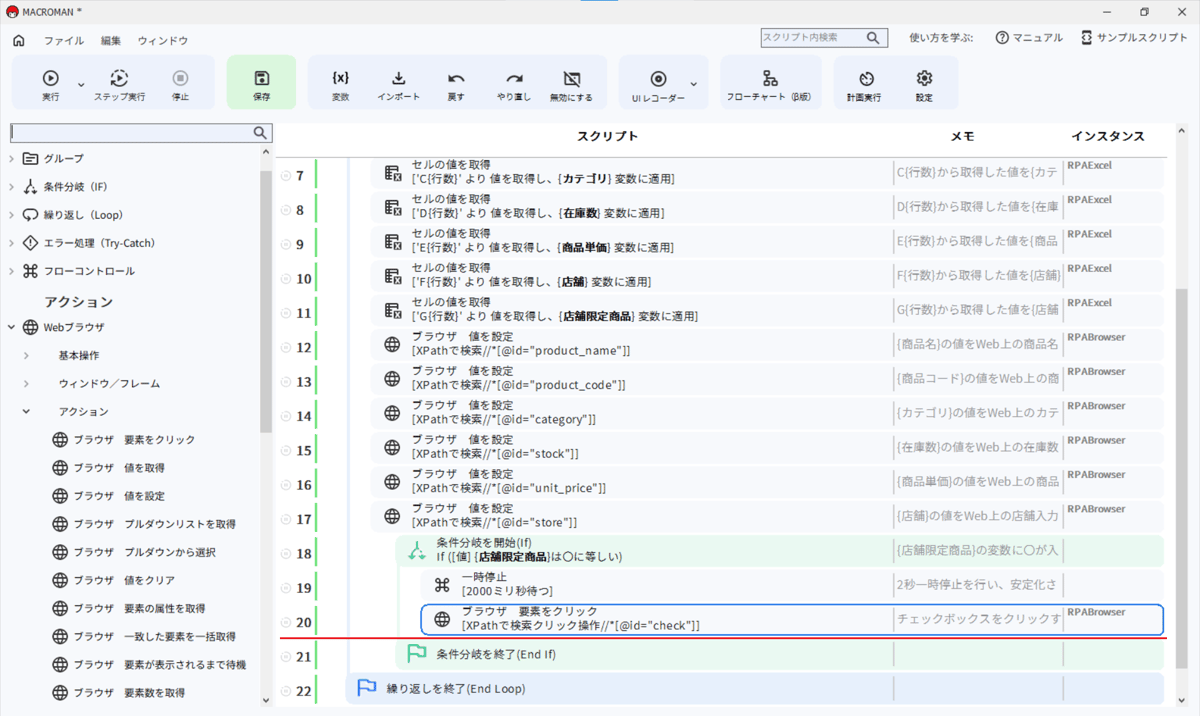
Task: Toggle breakpoint circle on line 9
Action: [x=286, y=244]
